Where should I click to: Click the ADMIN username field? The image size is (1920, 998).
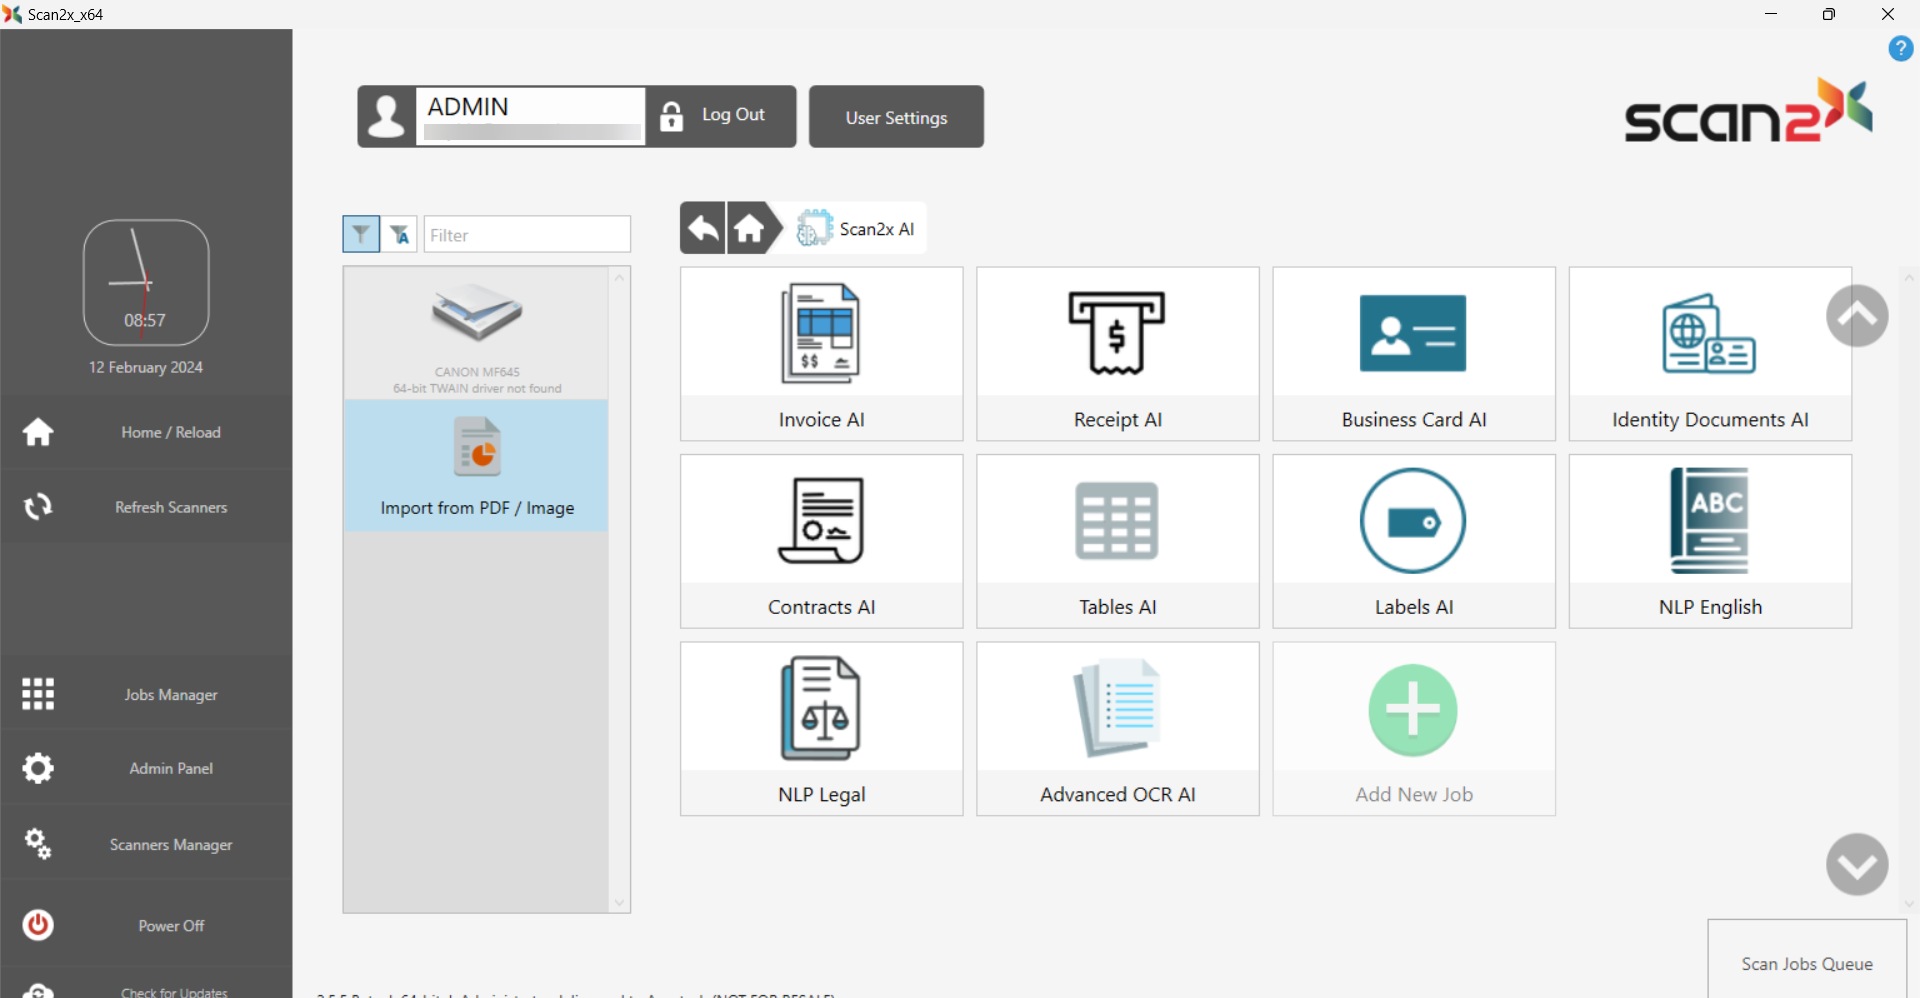[530, 116]
